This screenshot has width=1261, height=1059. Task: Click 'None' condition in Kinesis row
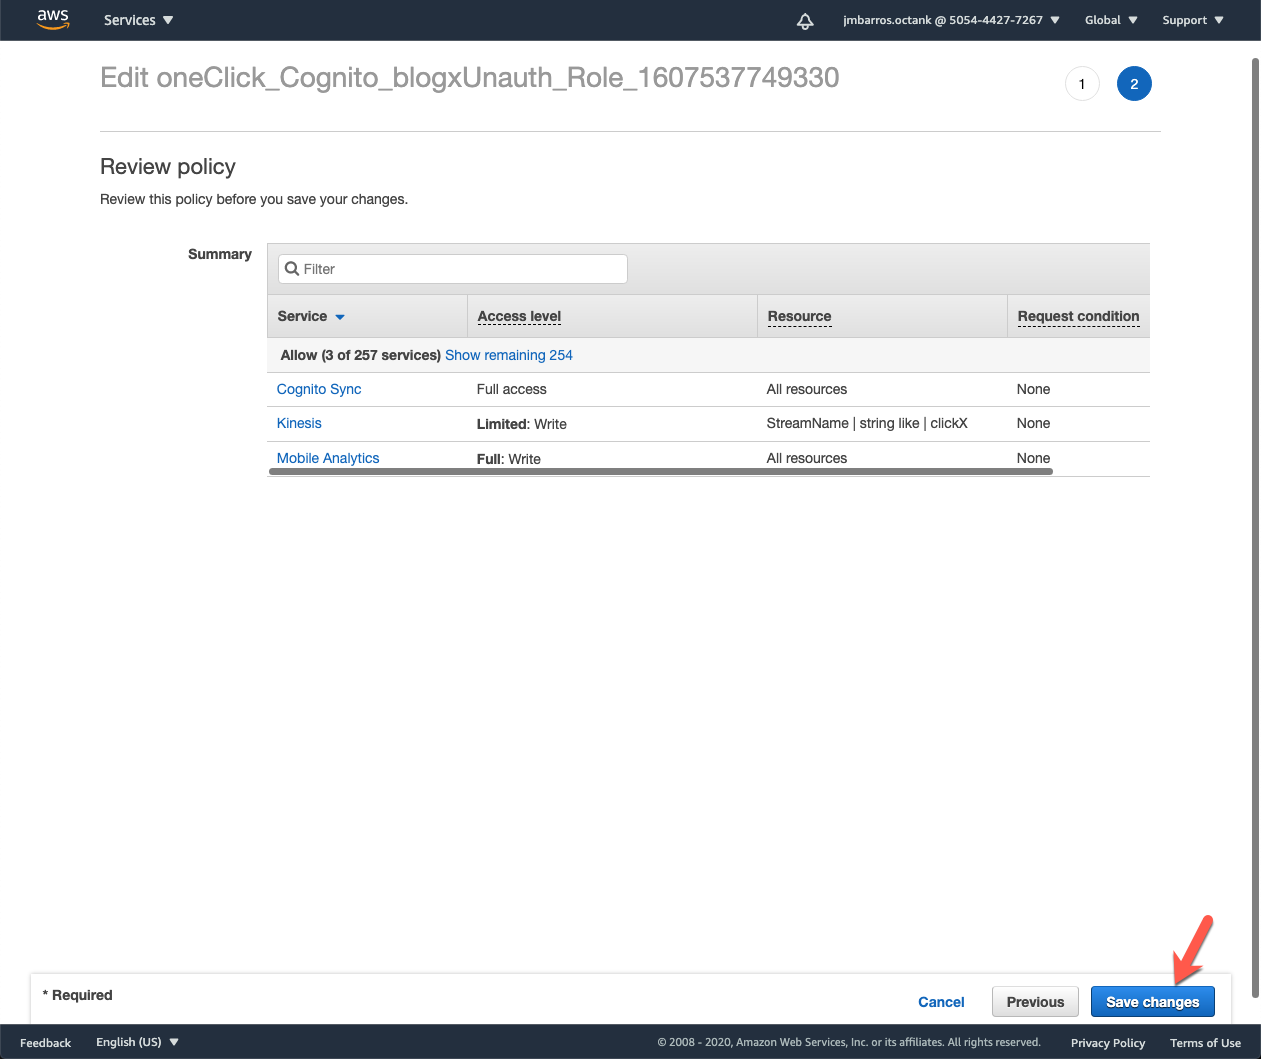(x=1034, y=423)
